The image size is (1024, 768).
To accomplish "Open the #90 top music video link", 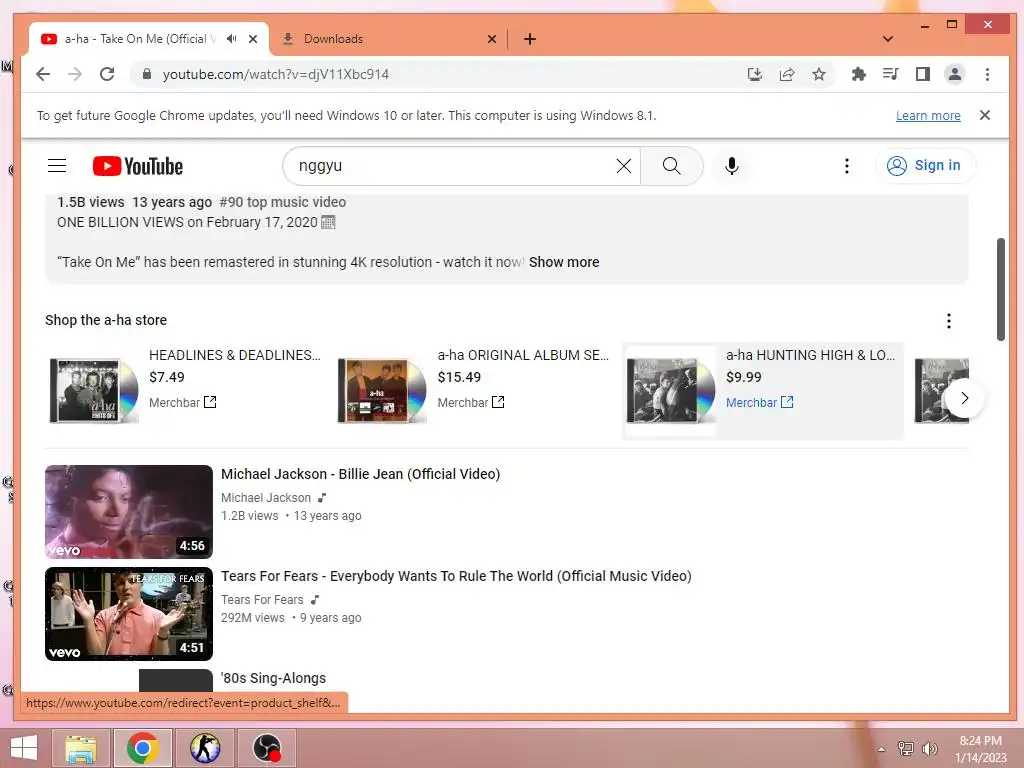I will coord(283,202).
